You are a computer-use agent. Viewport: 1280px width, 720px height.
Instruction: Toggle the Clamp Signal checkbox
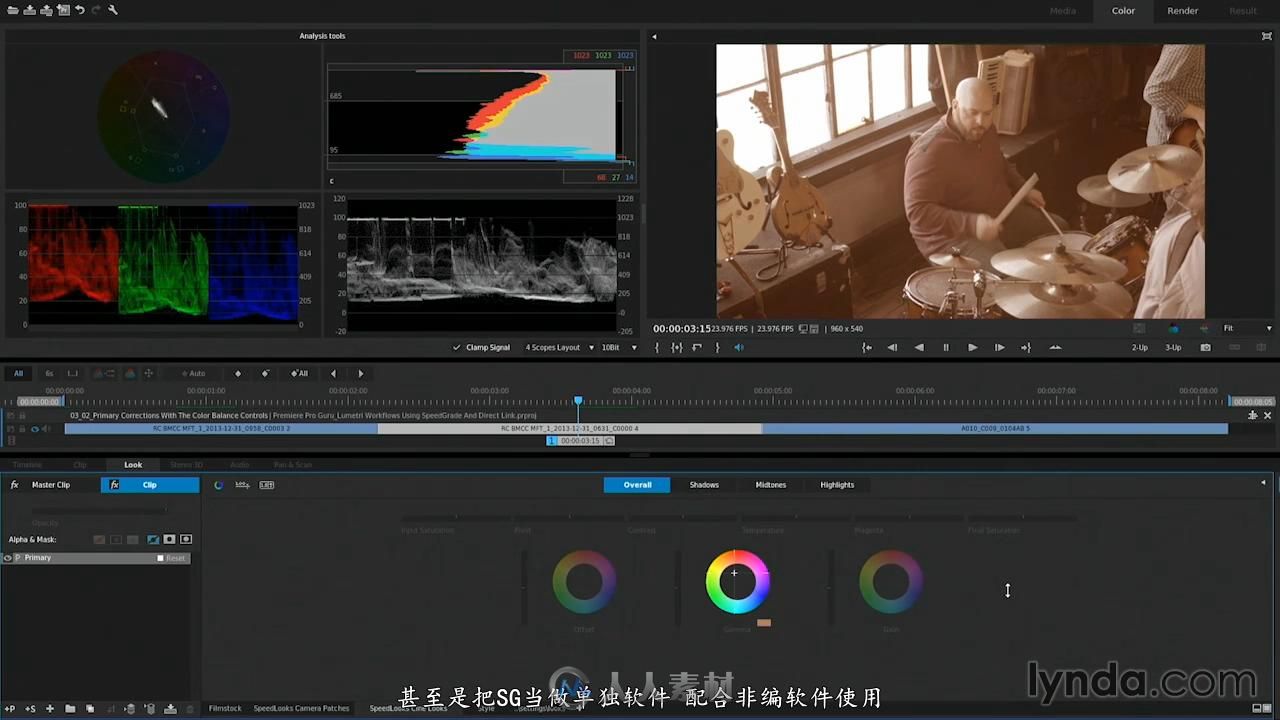(457, 347)
